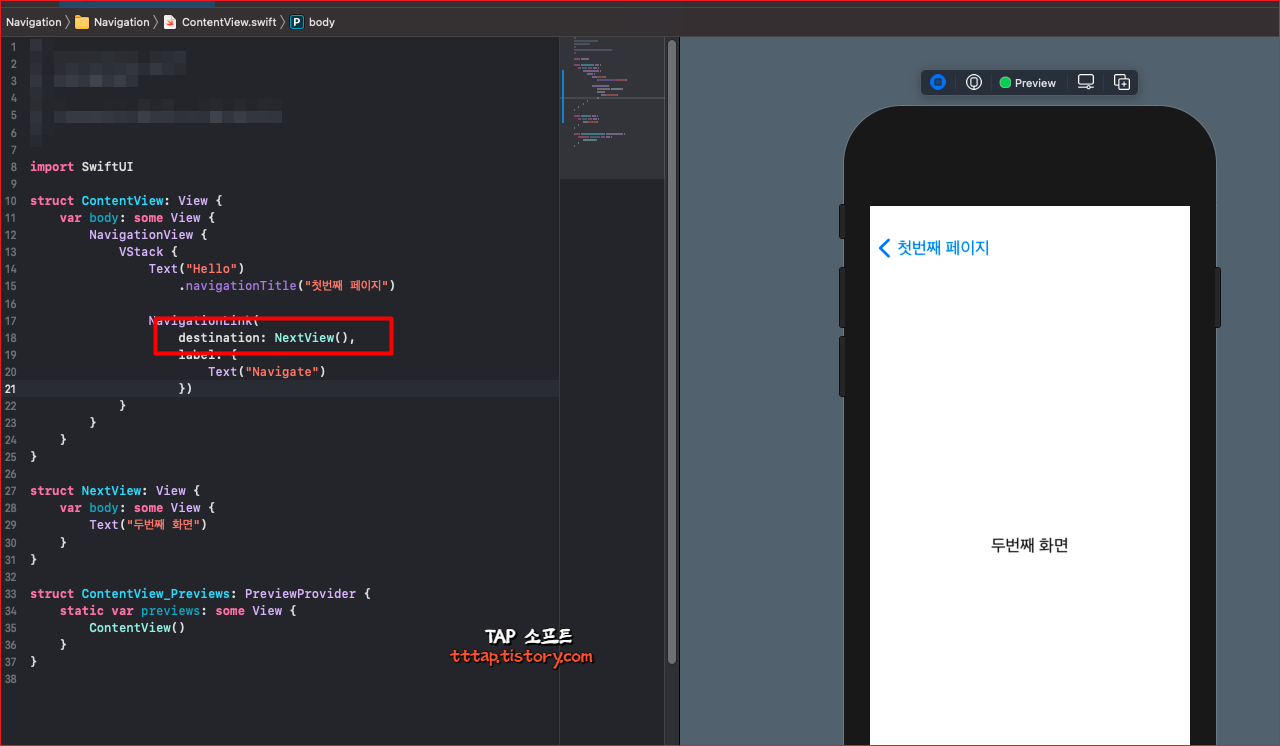The height and width of the screenshot is (746, 1280).
Task: Click ContentView() on line 35
Action: 137,628
